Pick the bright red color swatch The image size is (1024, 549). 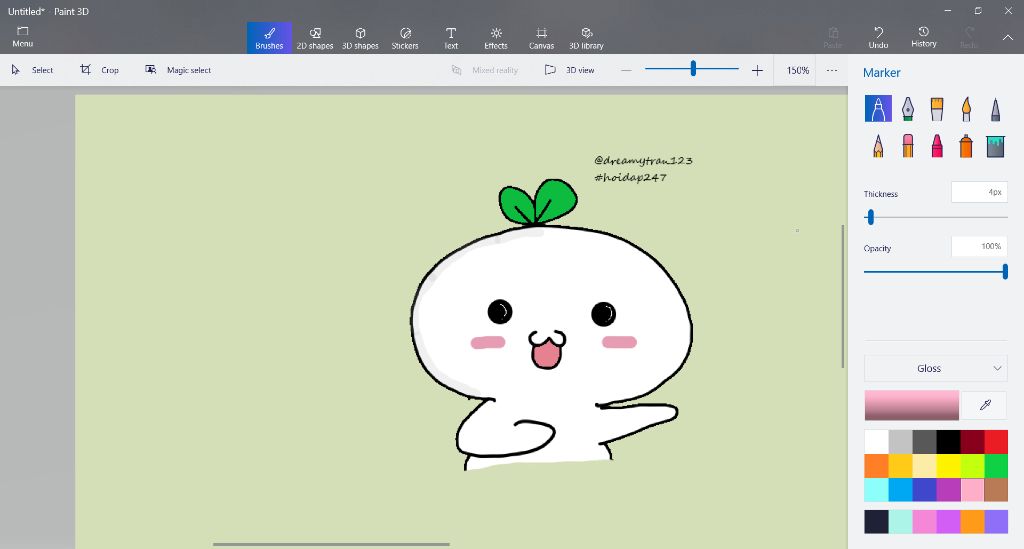[996, 442]
